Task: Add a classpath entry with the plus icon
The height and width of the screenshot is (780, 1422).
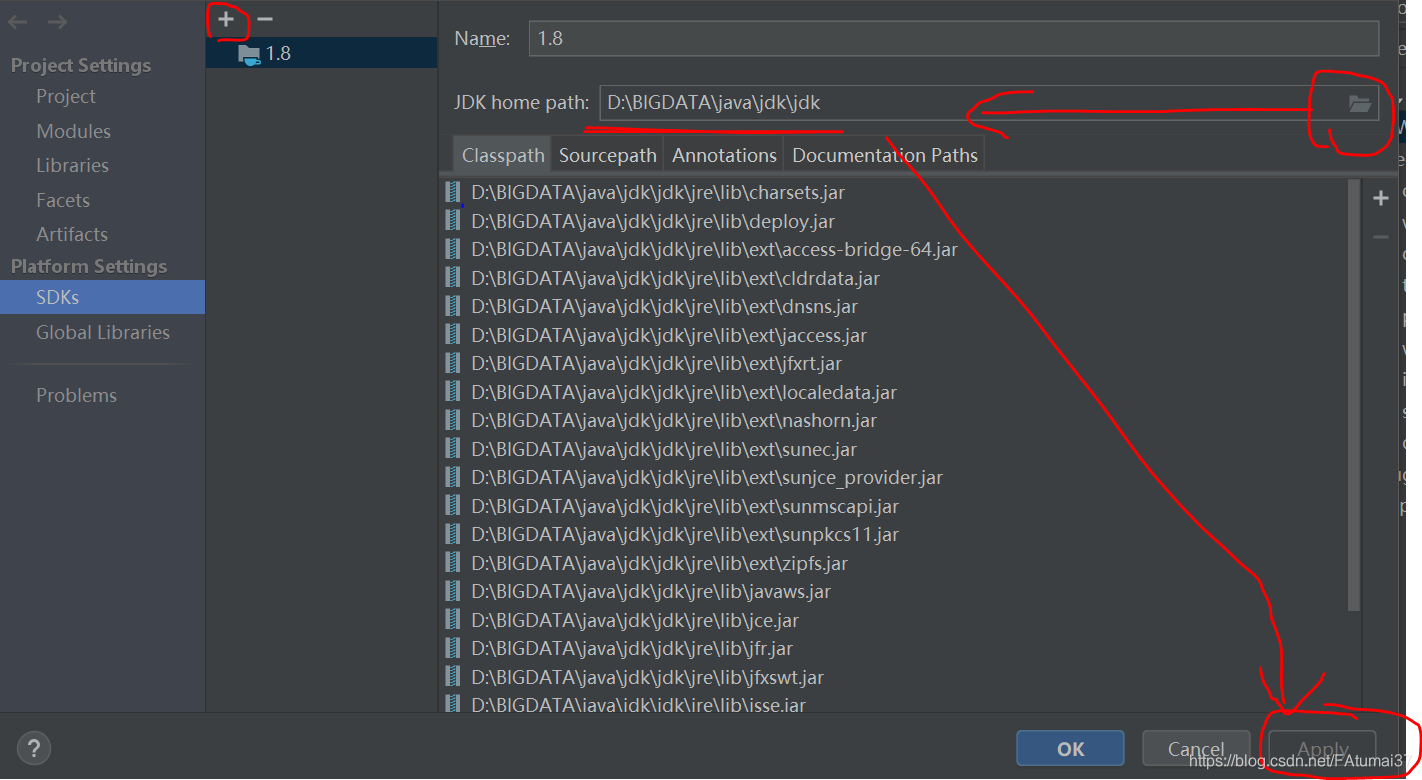Action: (x=1381, y=197)
